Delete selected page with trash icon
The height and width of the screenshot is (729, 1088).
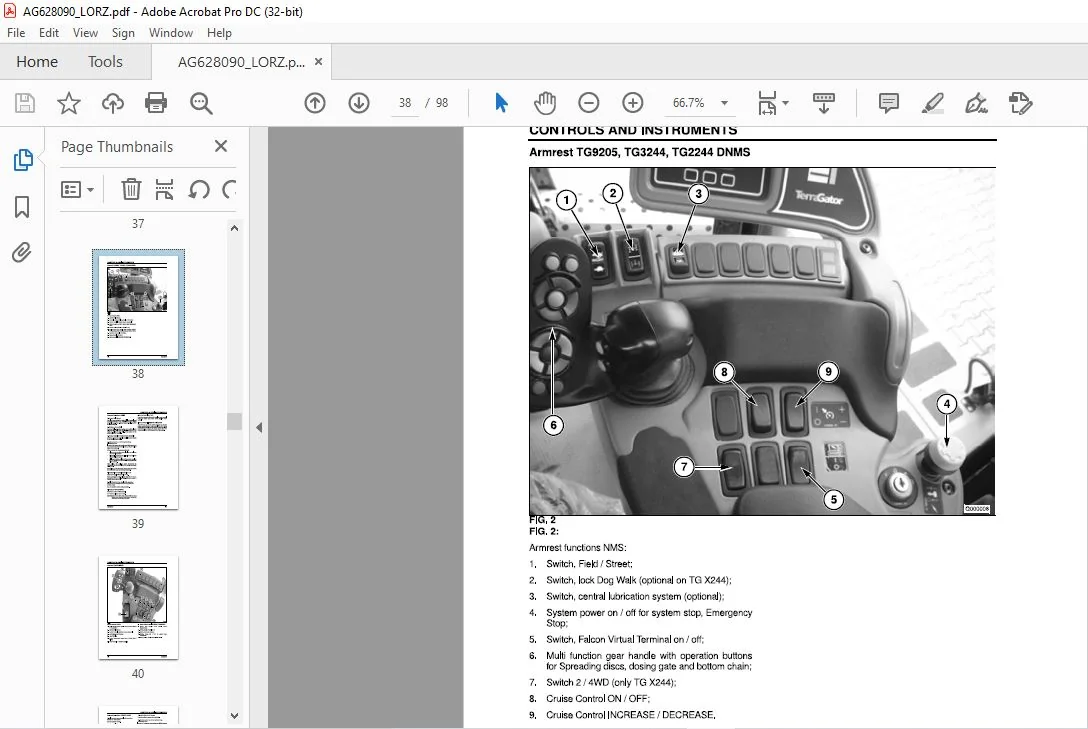[x=131, y=189]
